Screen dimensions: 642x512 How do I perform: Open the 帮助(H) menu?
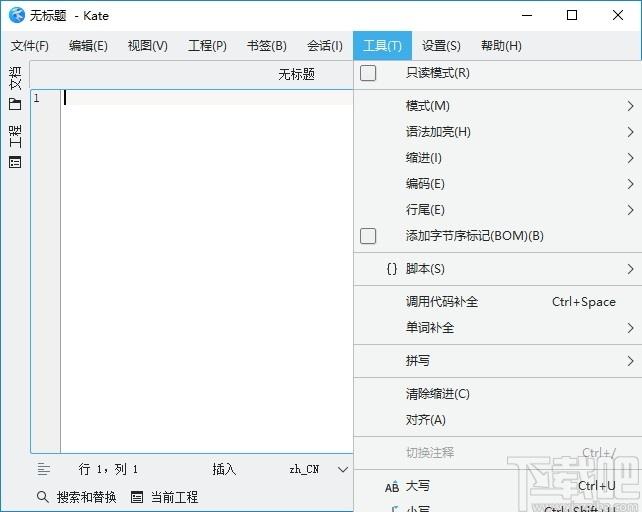501,45
